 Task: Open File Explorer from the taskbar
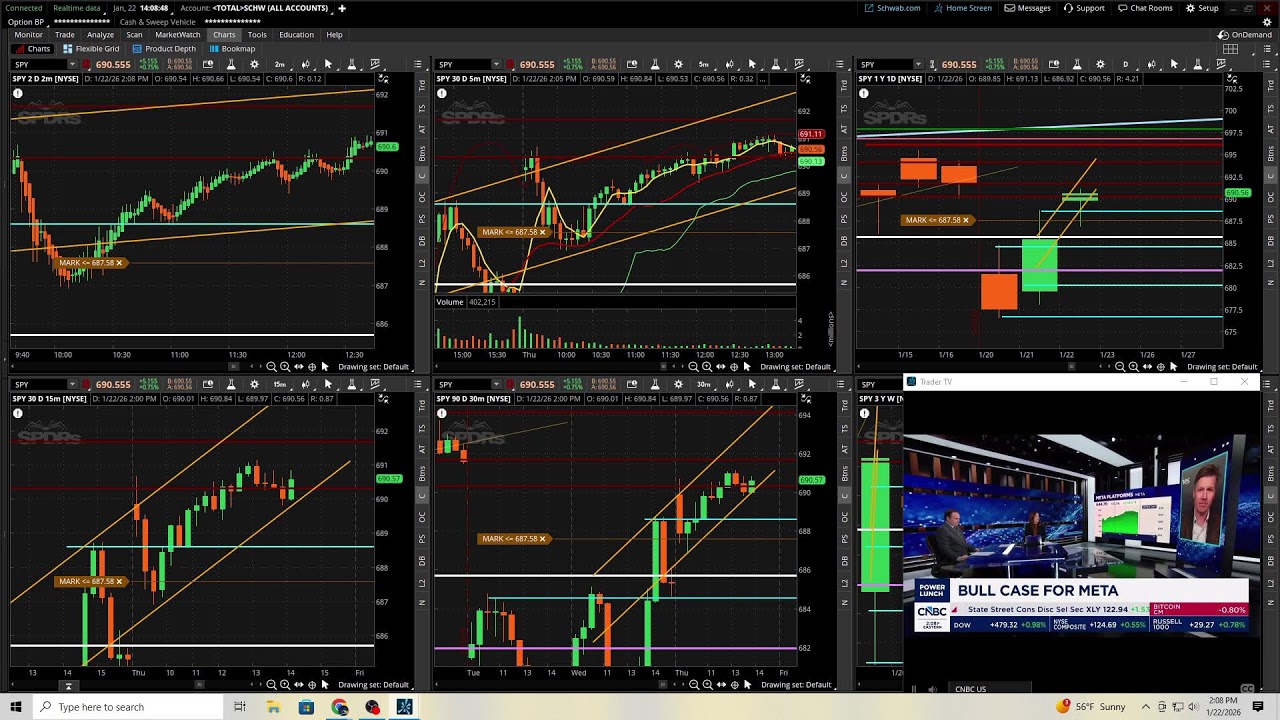click(273, 707)
